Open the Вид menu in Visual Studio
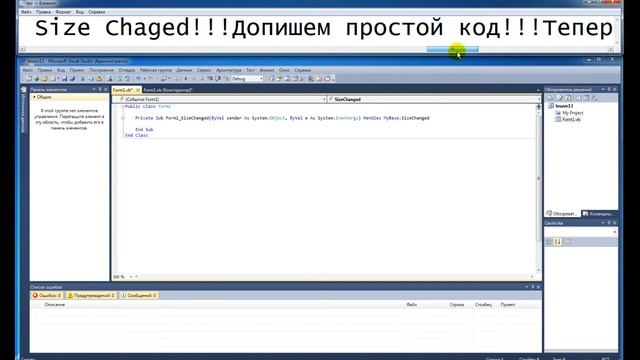The image size is (640, 360). click(x=61, y=70)
